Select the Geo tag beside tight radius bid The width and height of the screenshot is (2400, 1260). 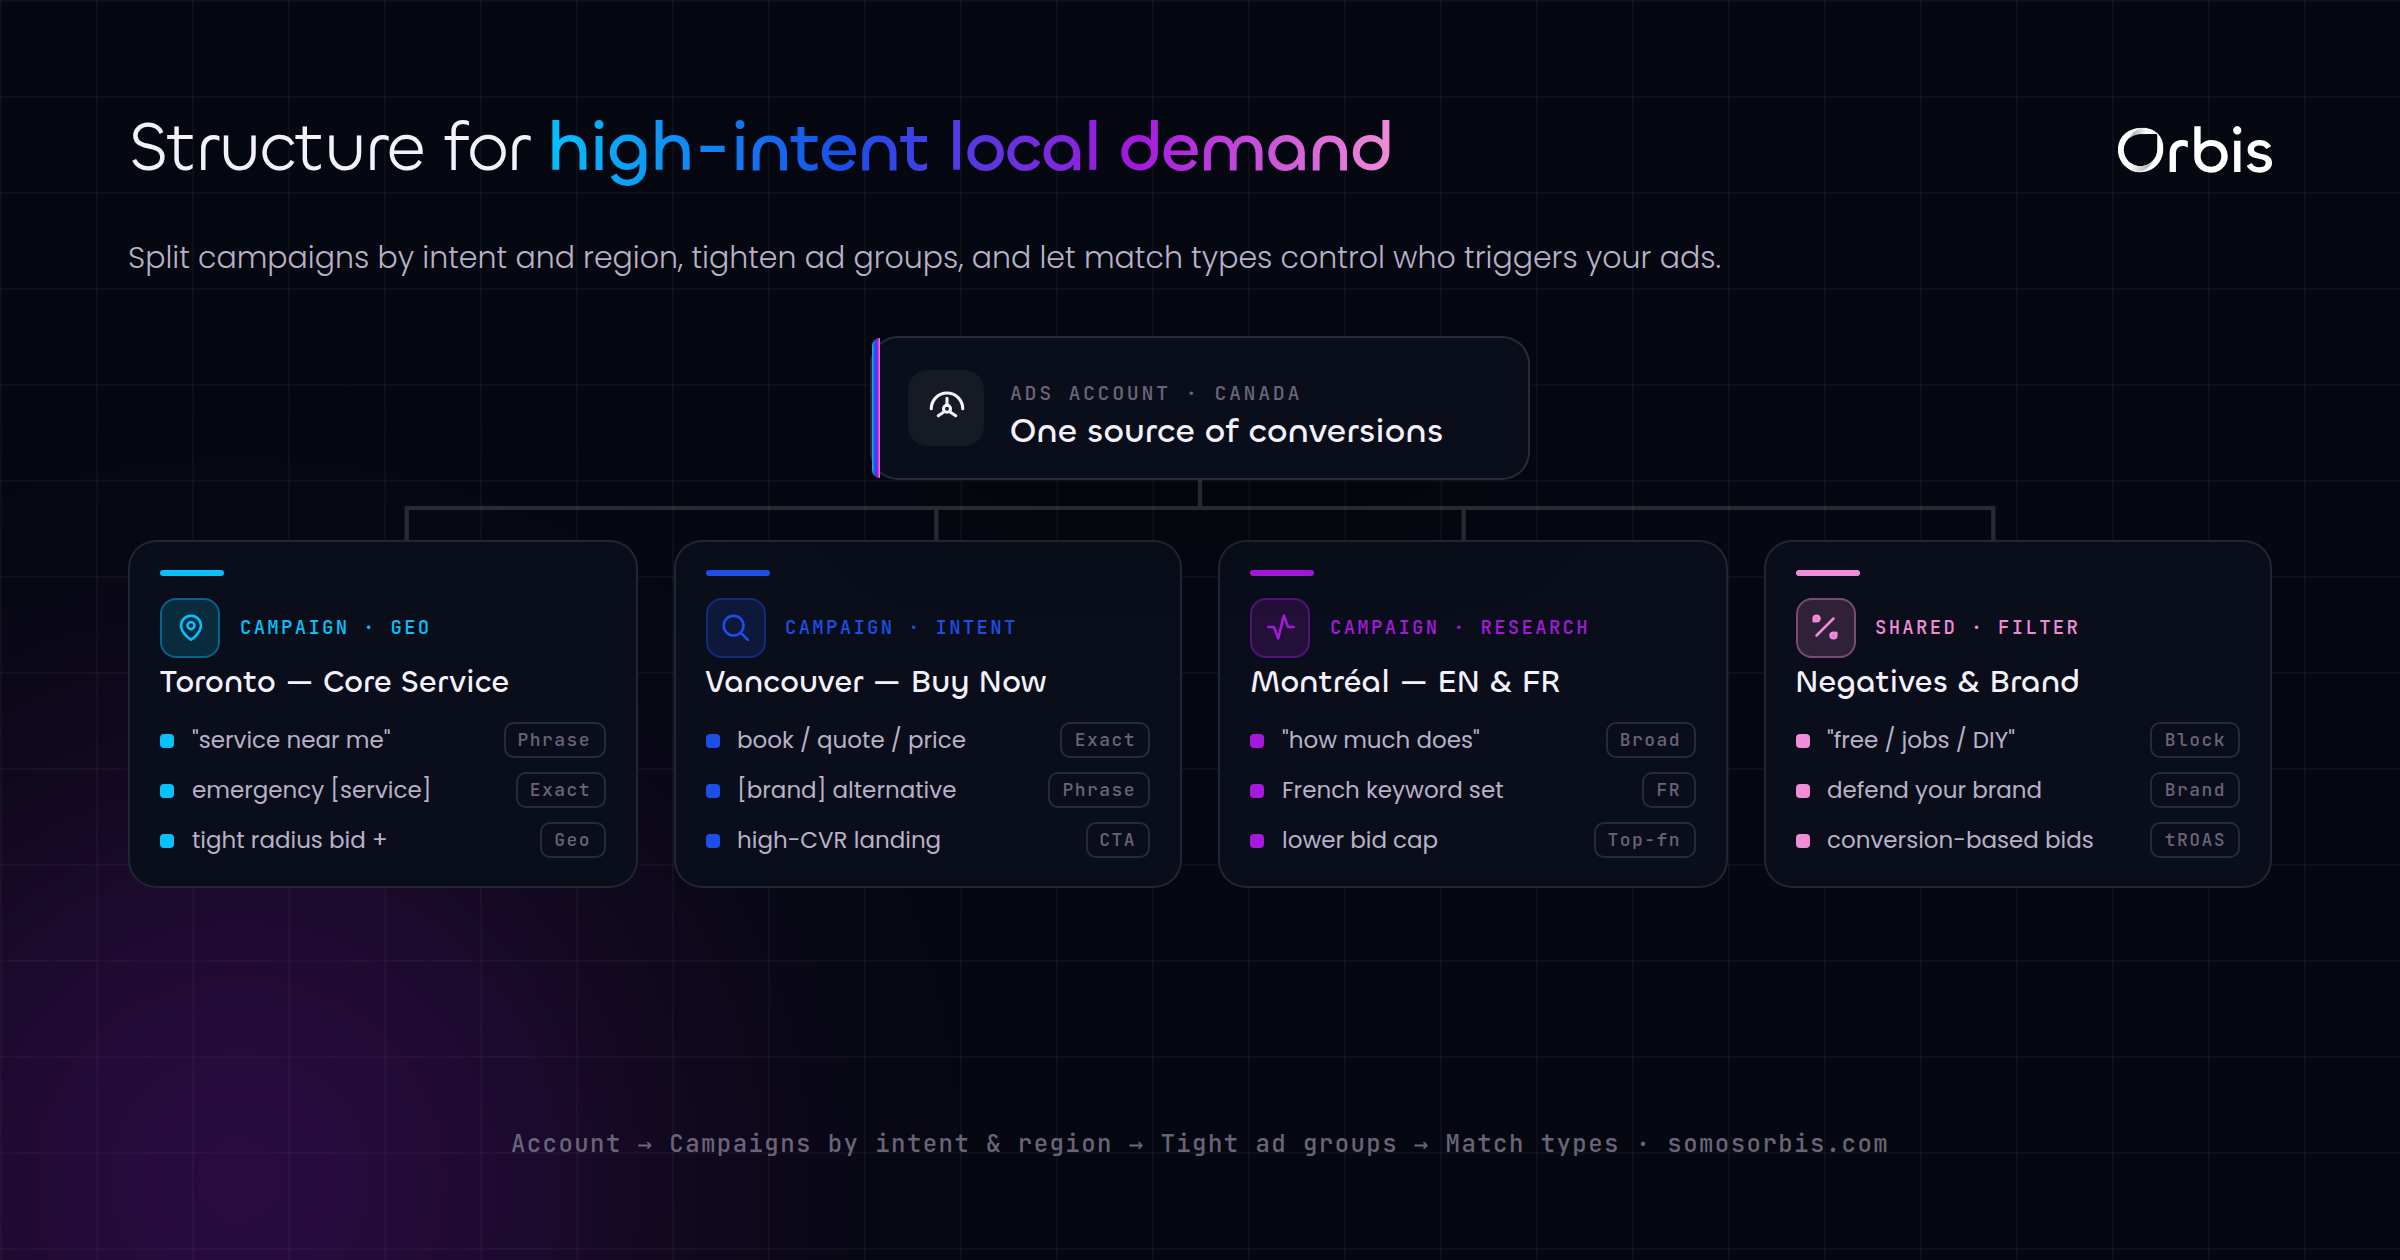pyautogui.click(x=572, y=840)
